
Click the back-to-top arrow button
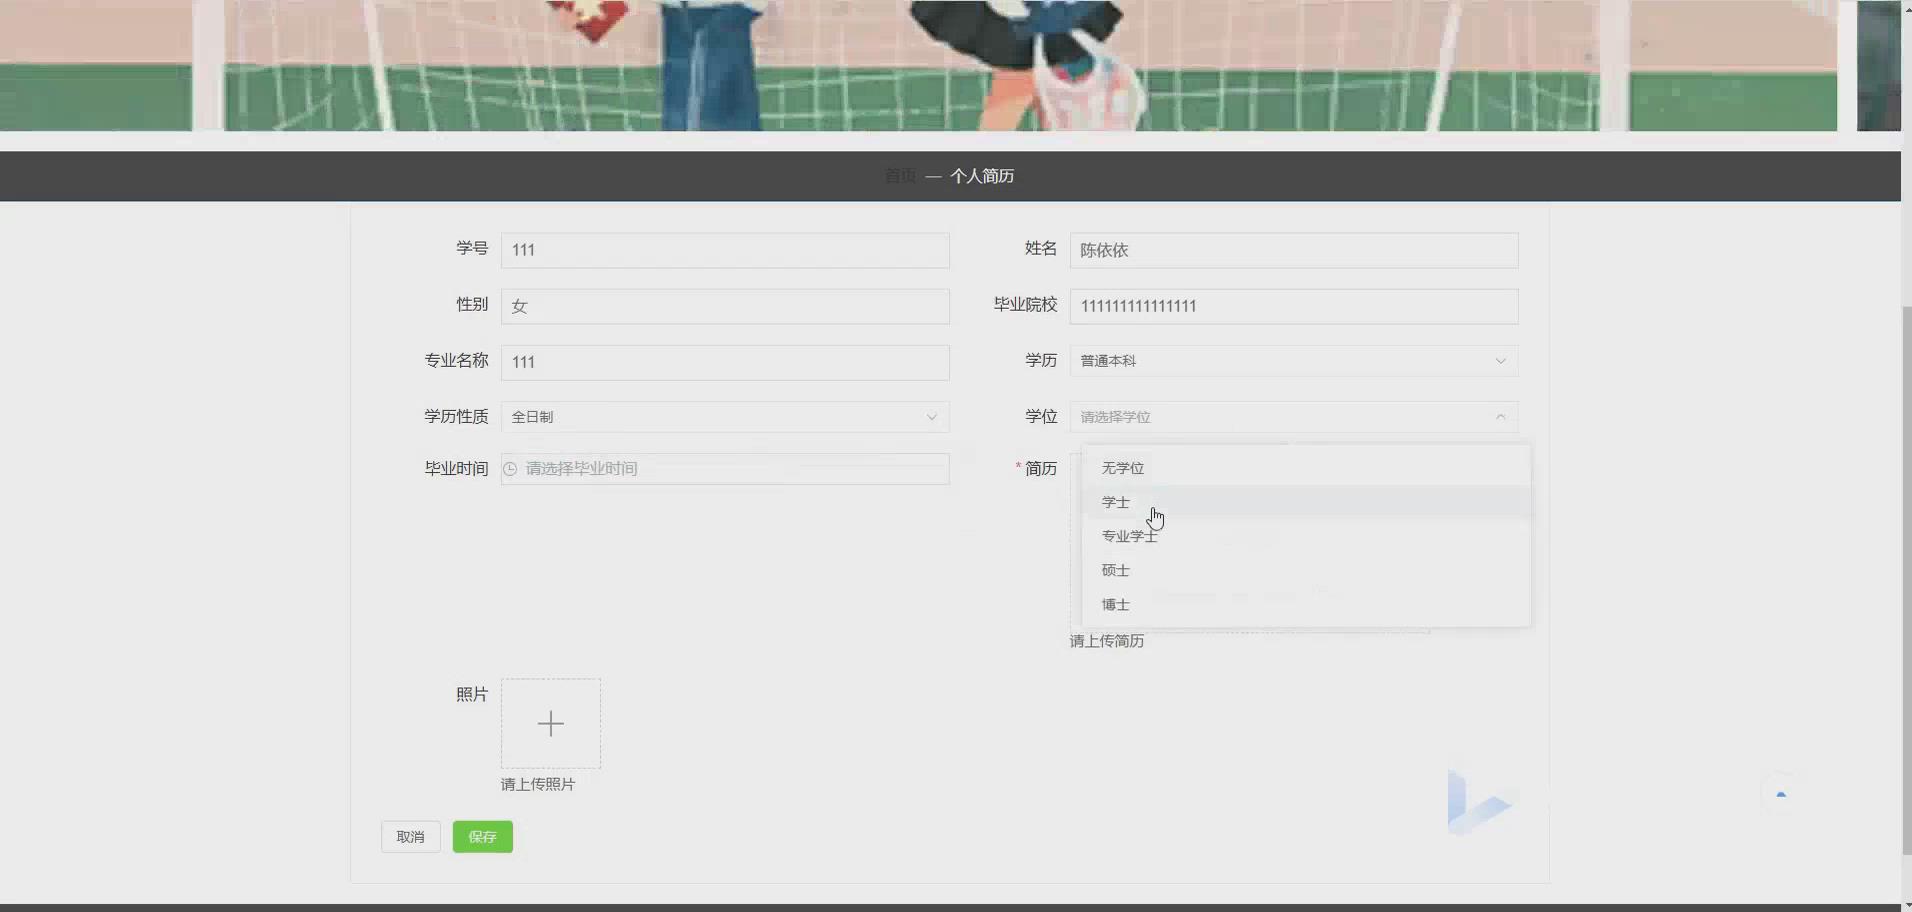pyautogui.click(x=1781, y=793)
